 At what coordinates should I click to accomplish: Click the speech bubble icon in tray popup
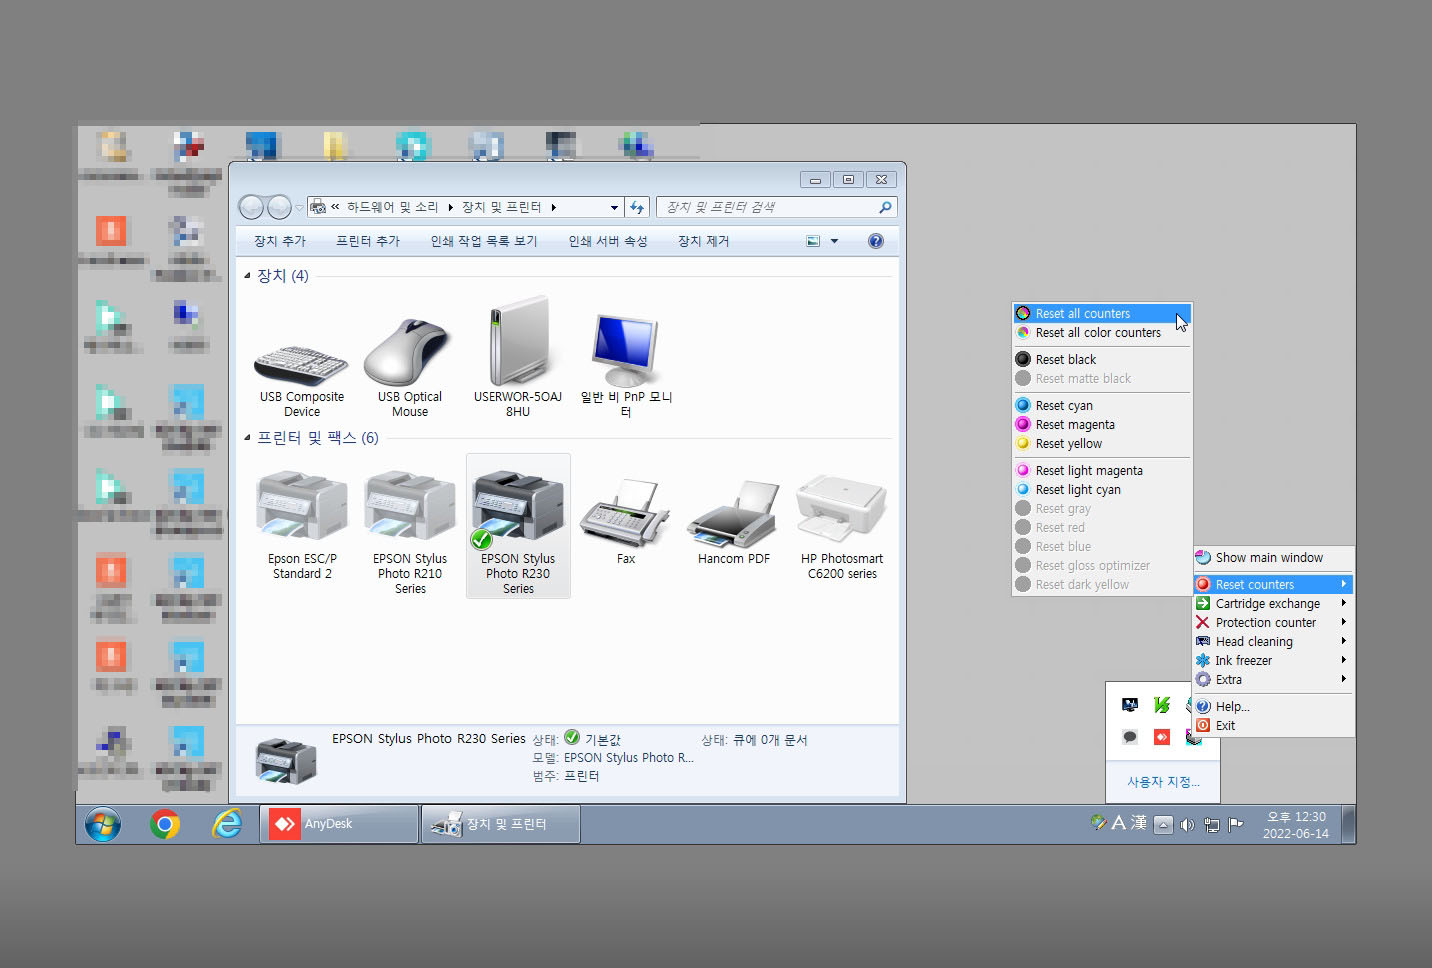coord(1130,737)
